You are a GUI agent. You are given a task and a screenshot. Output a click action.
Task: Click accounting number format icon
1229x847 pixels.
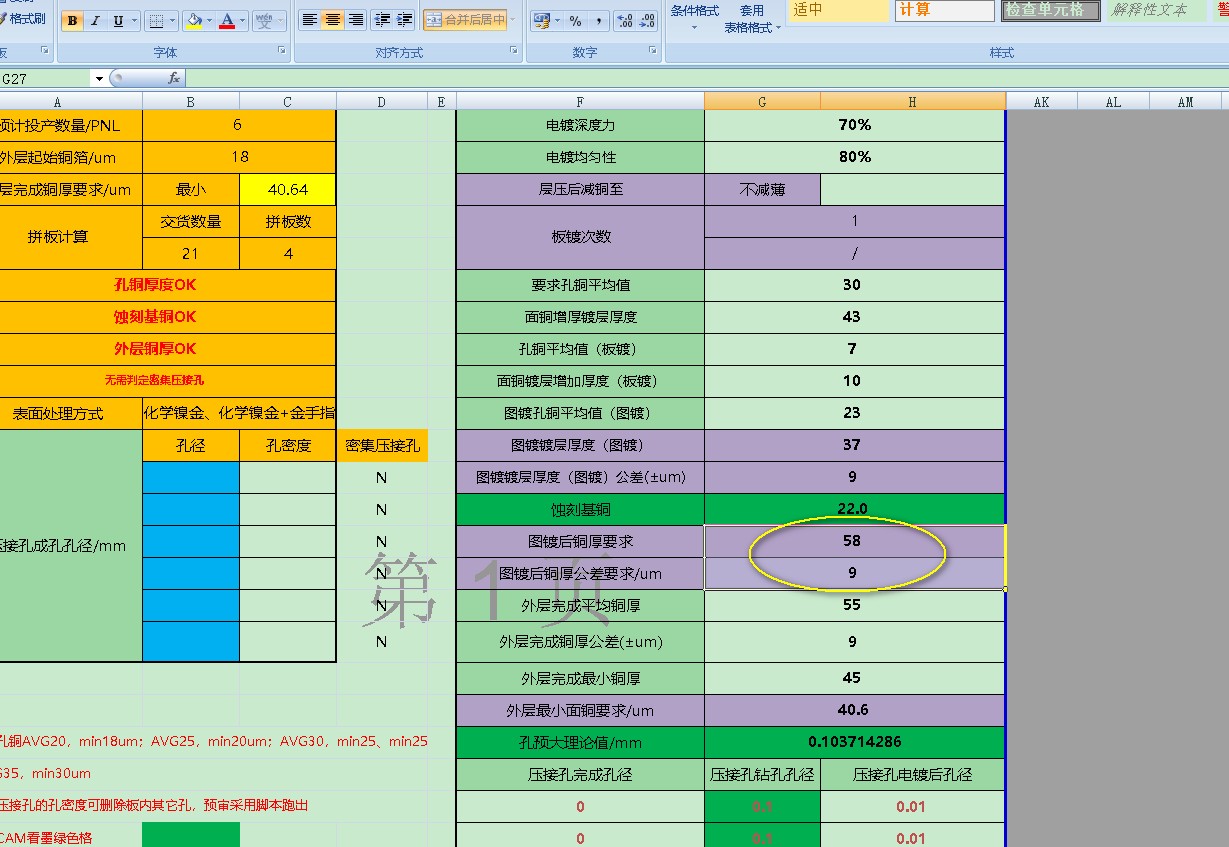(542, 20)
